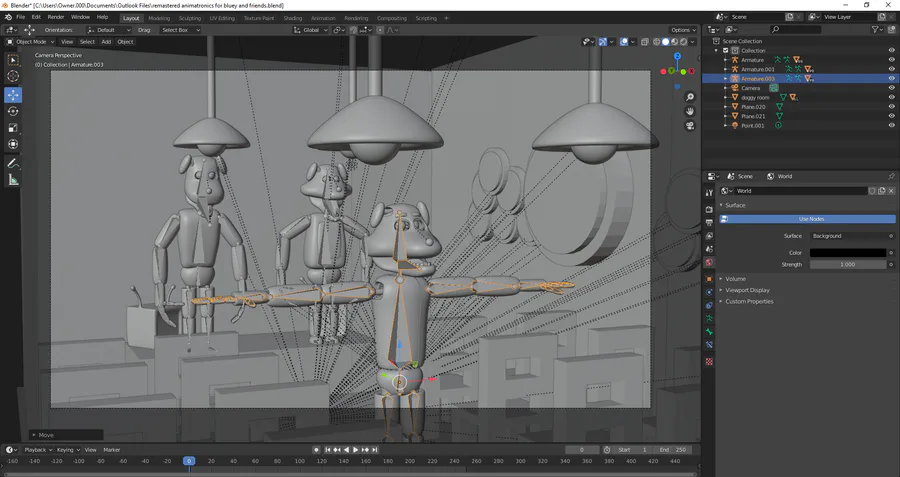Open the outliner filter dropdown
This screenshot has width=900, height=477.
(878, 29)
